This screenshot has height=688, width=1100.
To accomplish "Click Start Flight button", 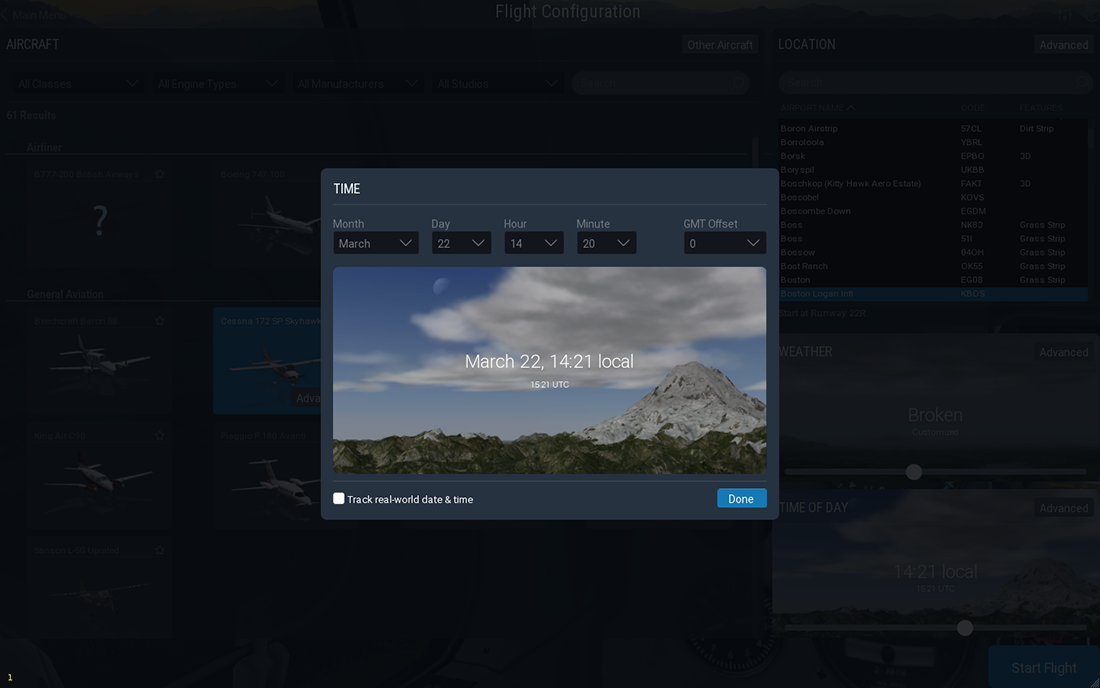I will coord(1044,668).
